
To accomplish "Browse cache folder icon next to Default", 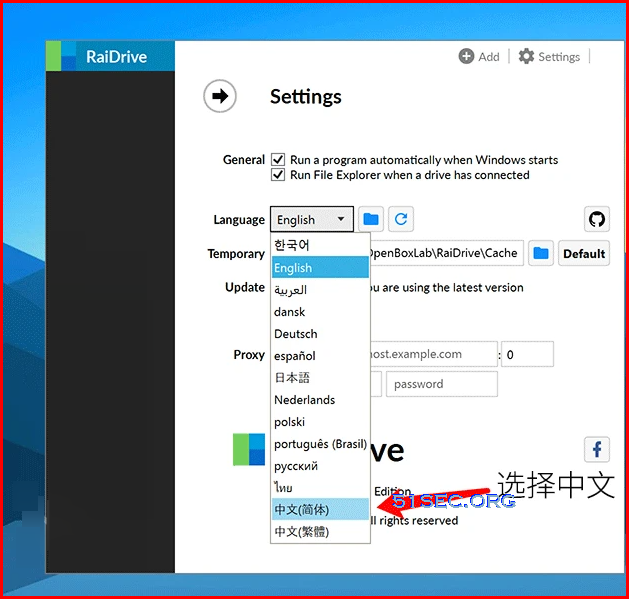I will click(540, 253).
